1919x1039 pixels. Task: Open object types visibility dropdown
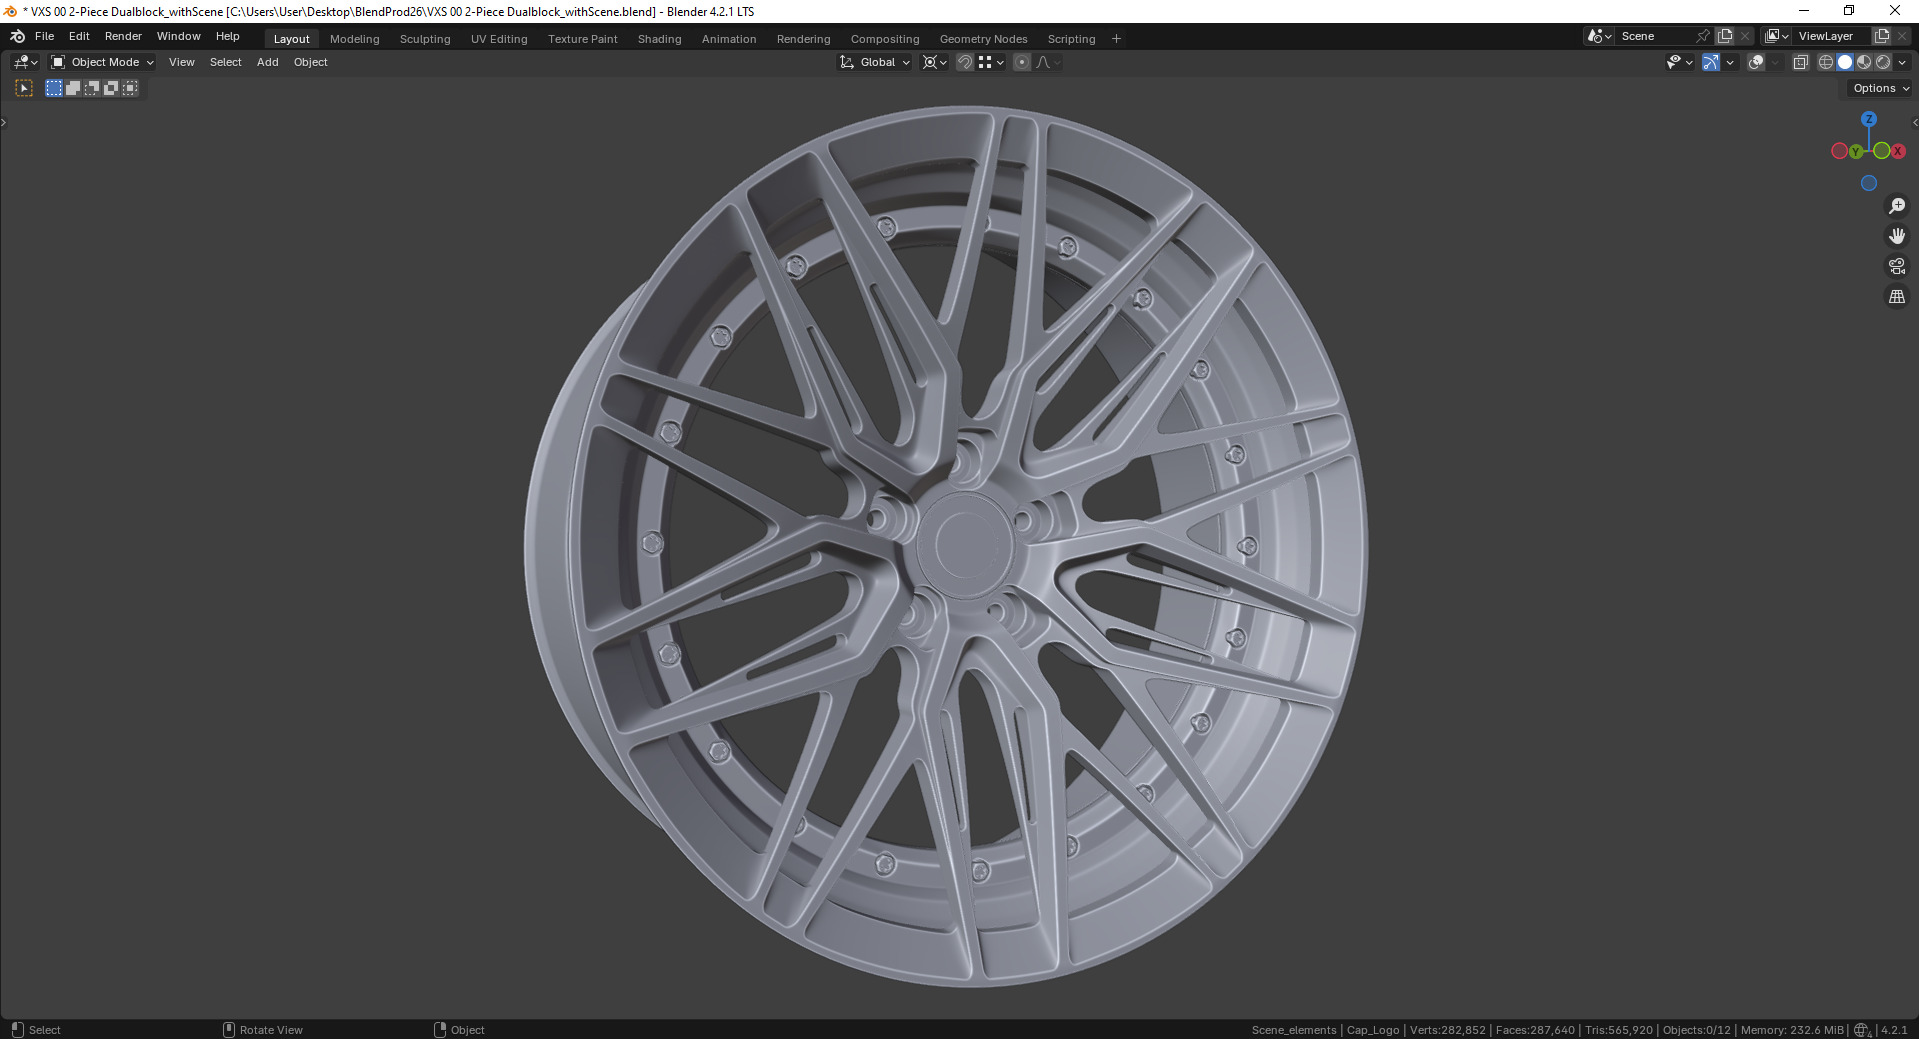(1680, 62)
